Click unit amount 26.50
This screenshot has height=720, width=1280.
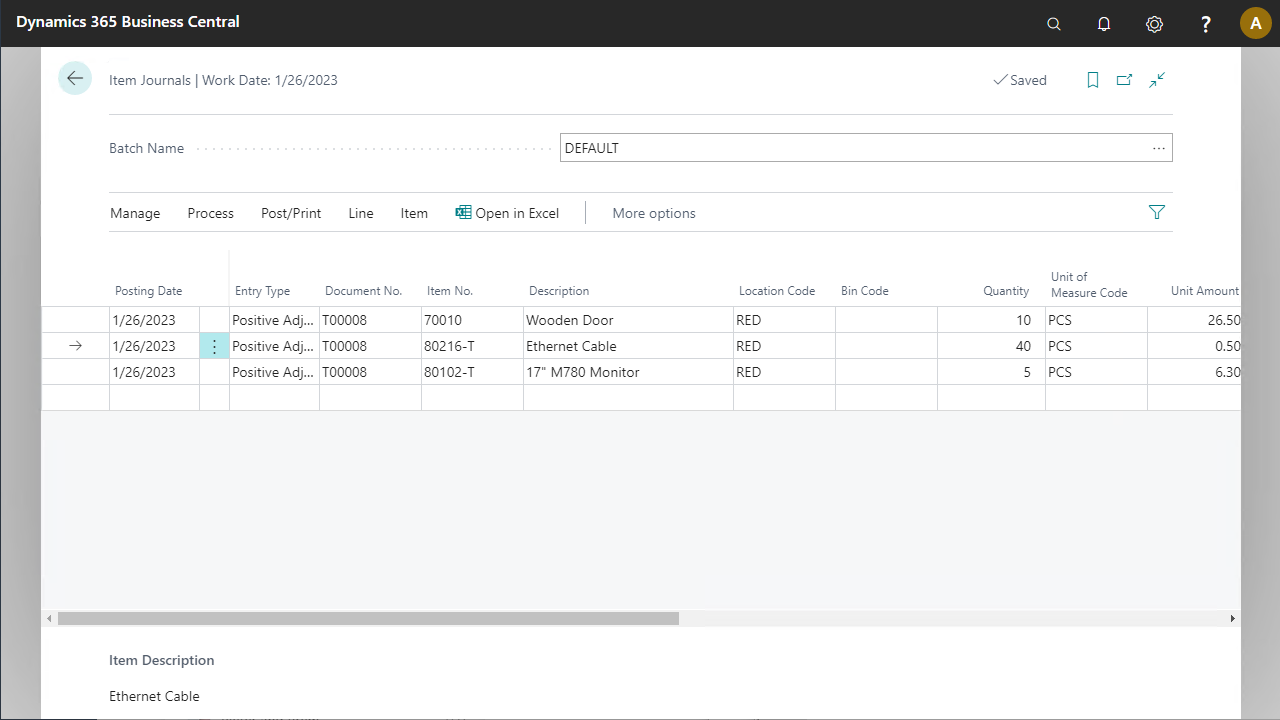[x=1194, y=320]
